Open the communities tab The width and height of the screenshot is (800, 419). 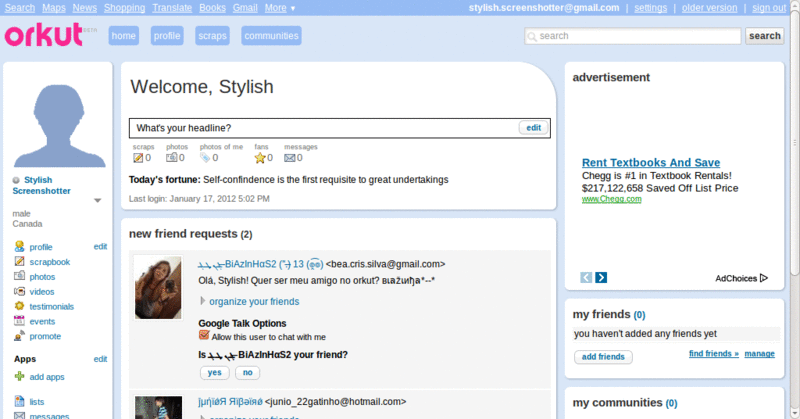(x=271, y=36)
